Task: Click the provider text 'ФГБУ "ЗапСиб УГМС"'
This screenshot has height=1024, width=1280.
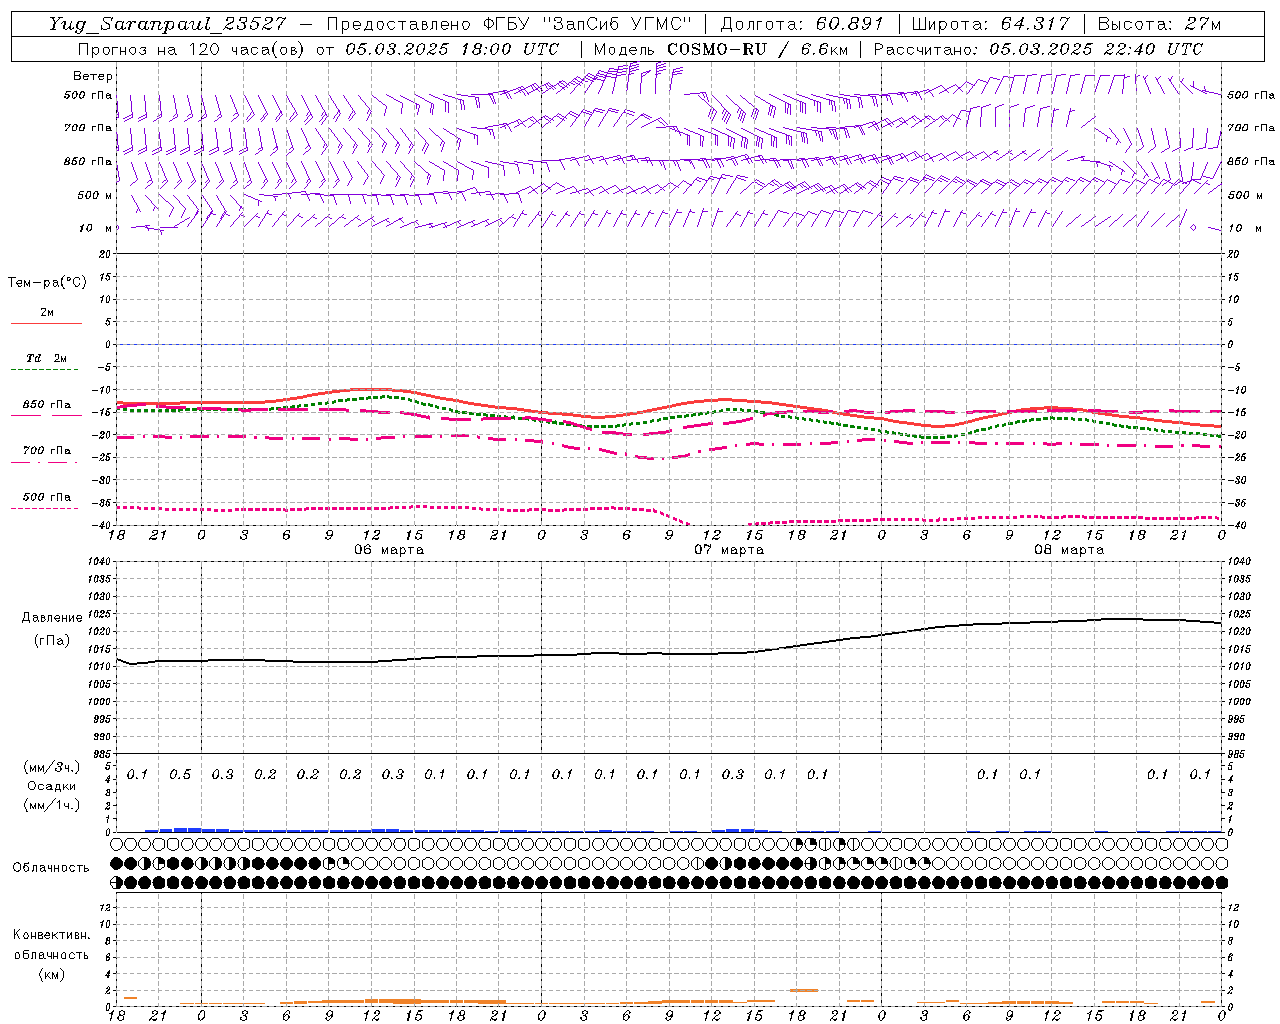Action: tap(588, 24)
